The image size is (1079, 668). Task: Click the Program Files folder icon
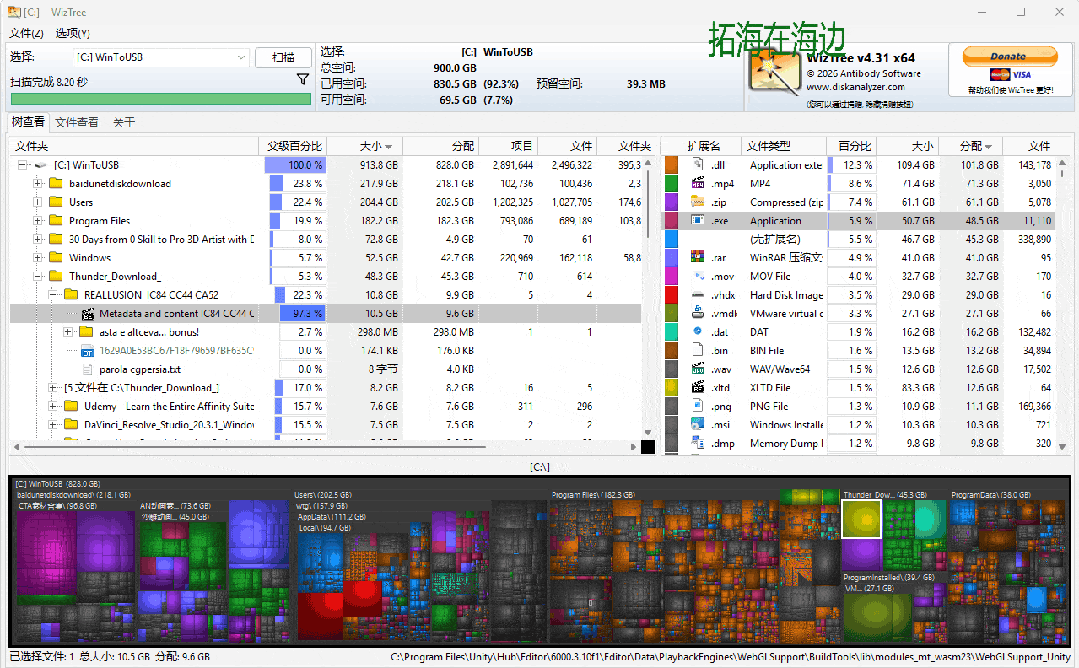[56, 221]
